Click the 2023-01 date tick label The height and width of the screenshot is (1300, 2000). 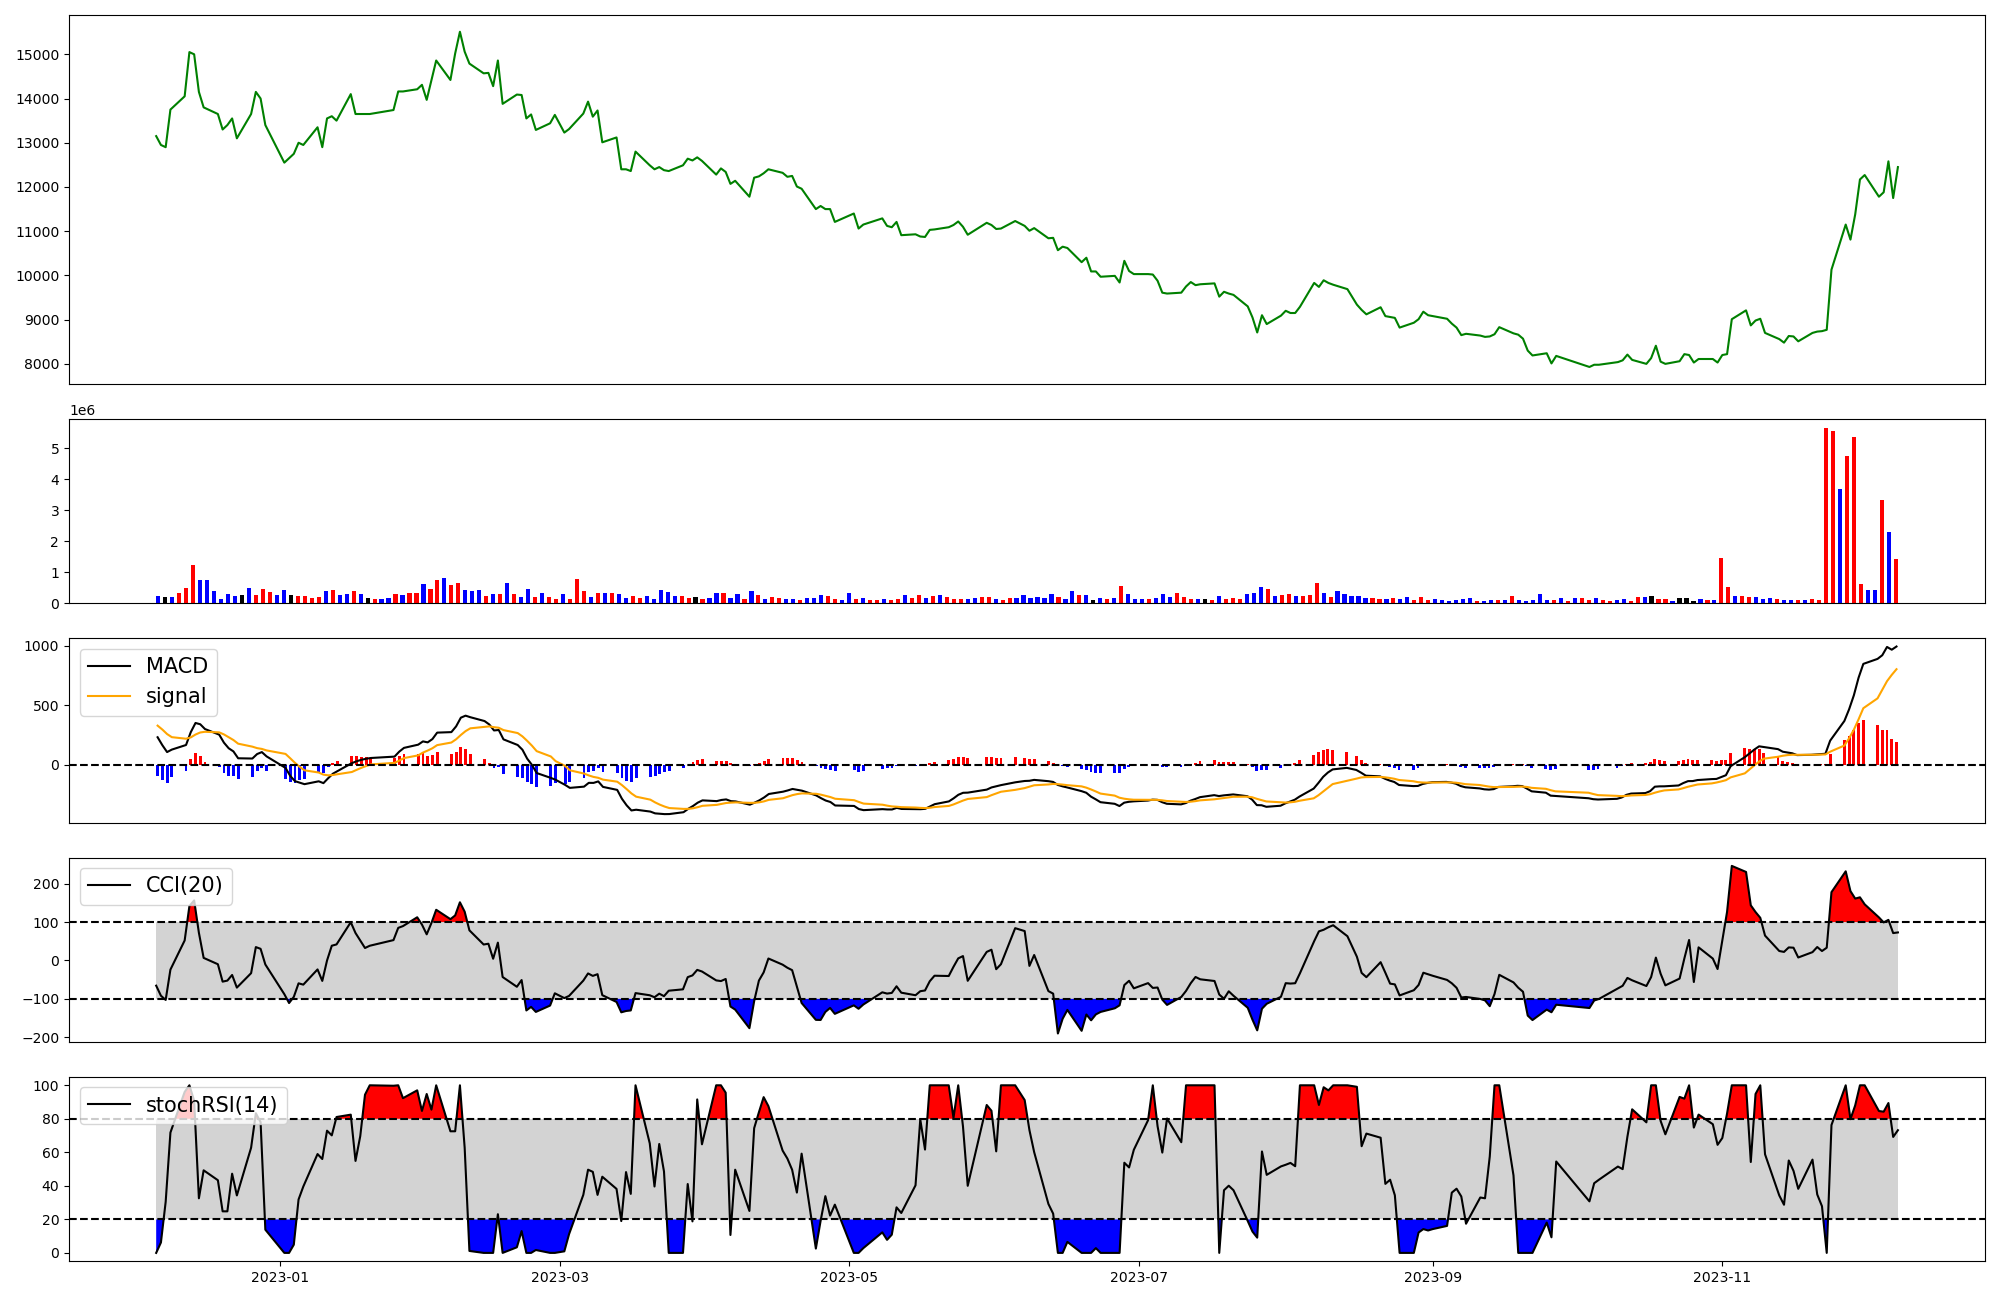coord(280,1277)
